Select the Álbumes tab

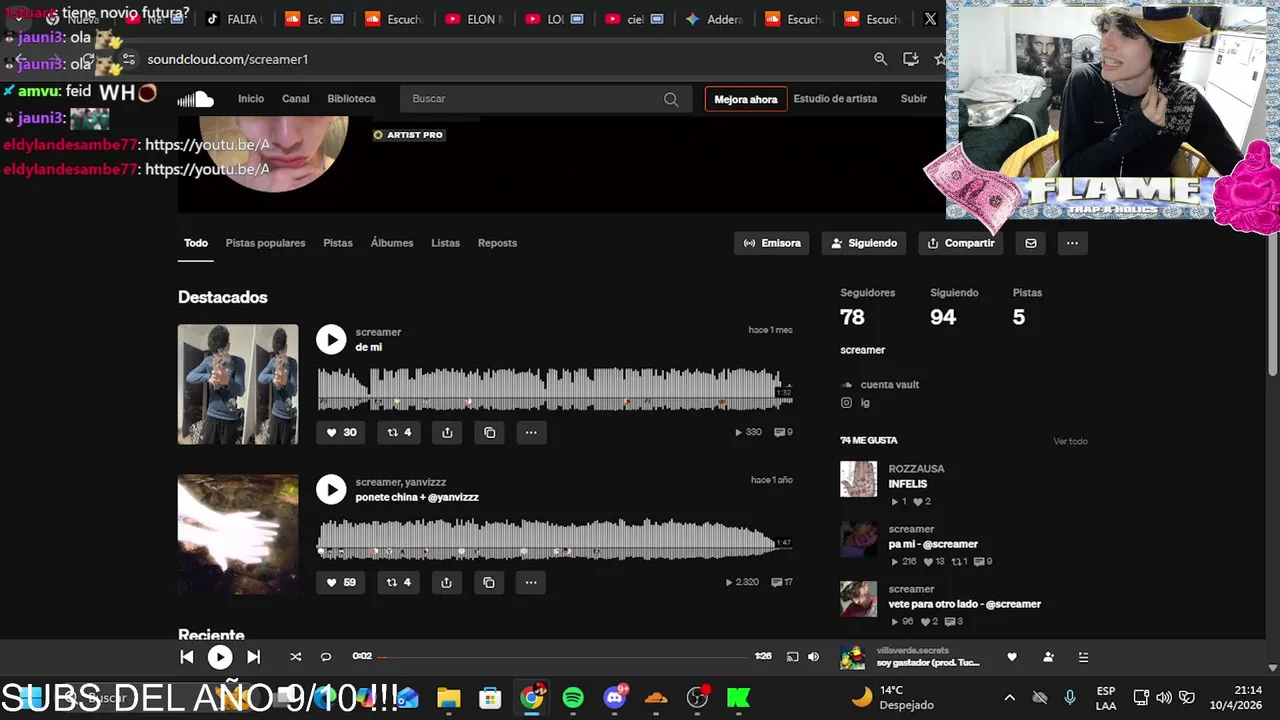pos(392,243)
